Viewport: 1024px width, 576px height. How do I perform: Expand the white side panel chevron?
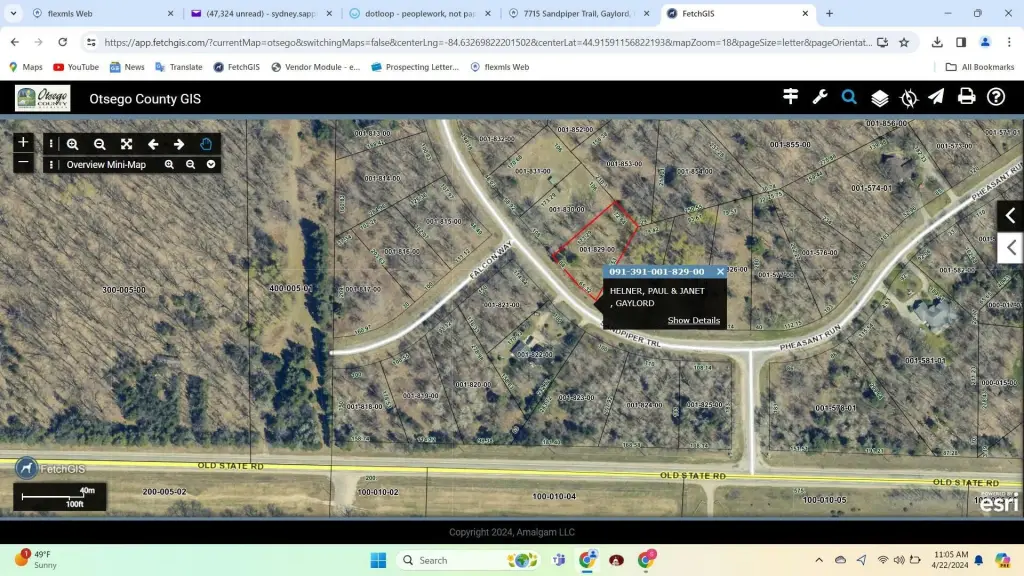click(x=1012, y=247)
